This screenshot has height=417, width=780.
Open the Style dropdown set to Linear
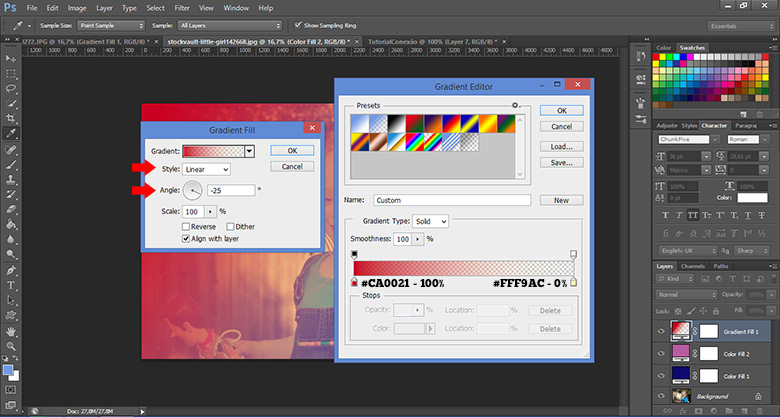point(208,169)
